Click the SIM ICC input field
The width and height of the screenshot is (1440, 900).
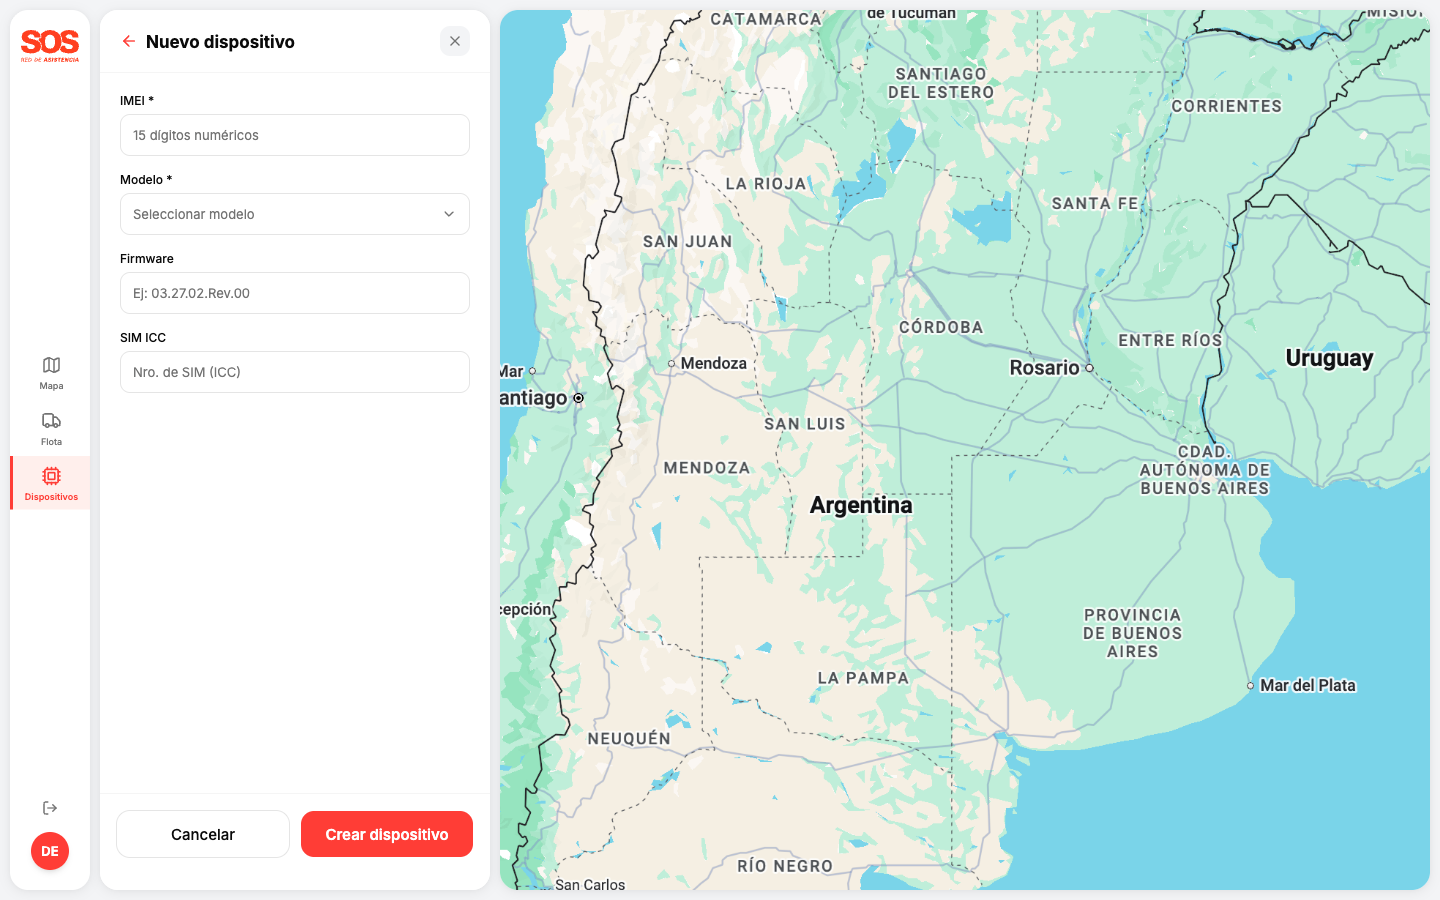294,372
